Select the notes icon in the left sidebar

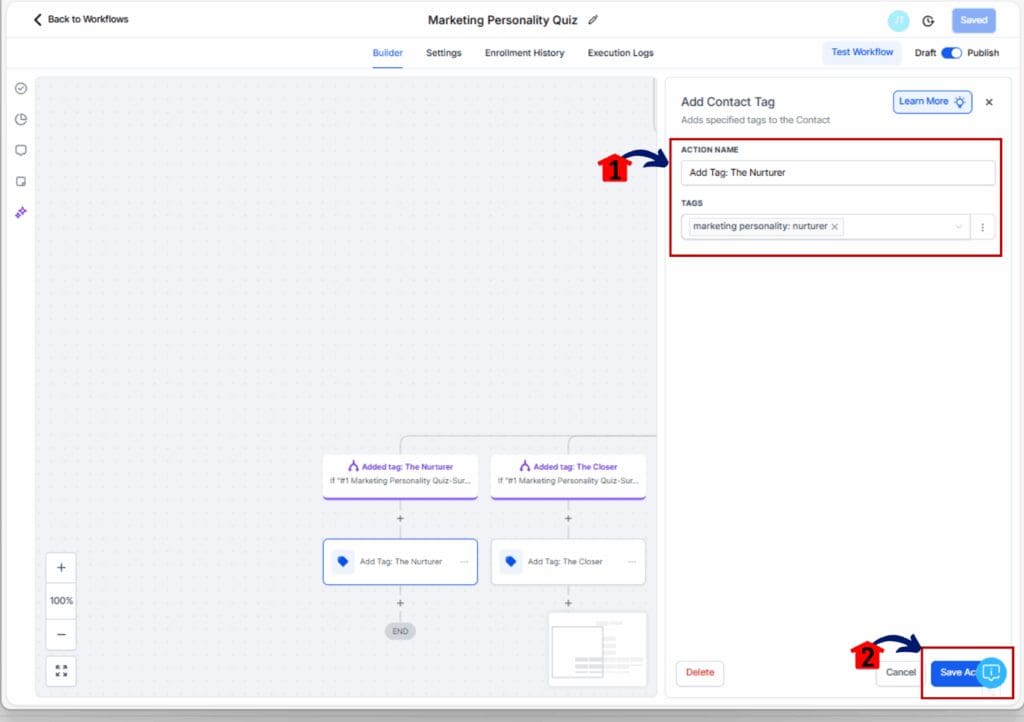20,181
